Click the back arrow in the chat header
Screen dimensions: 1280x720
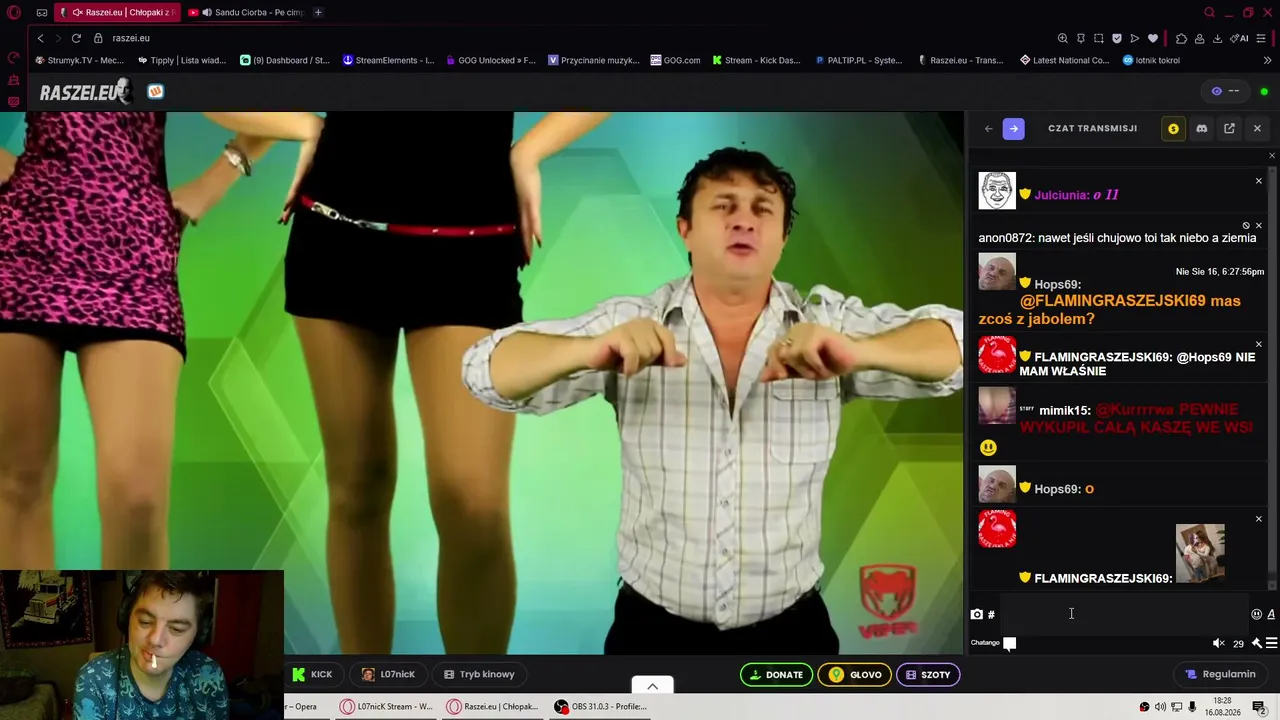pyautogui.click(x=988, y=128)
